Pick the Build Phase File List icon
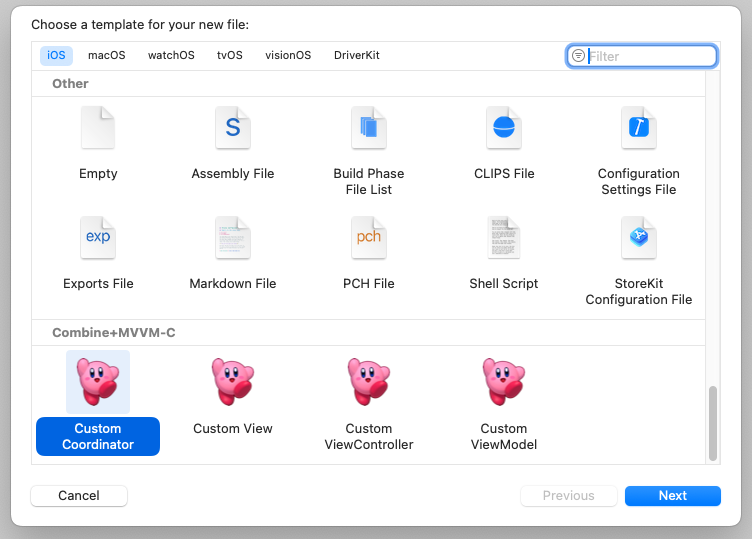Screen dimensions: 752x539 (x=368, y=128)
